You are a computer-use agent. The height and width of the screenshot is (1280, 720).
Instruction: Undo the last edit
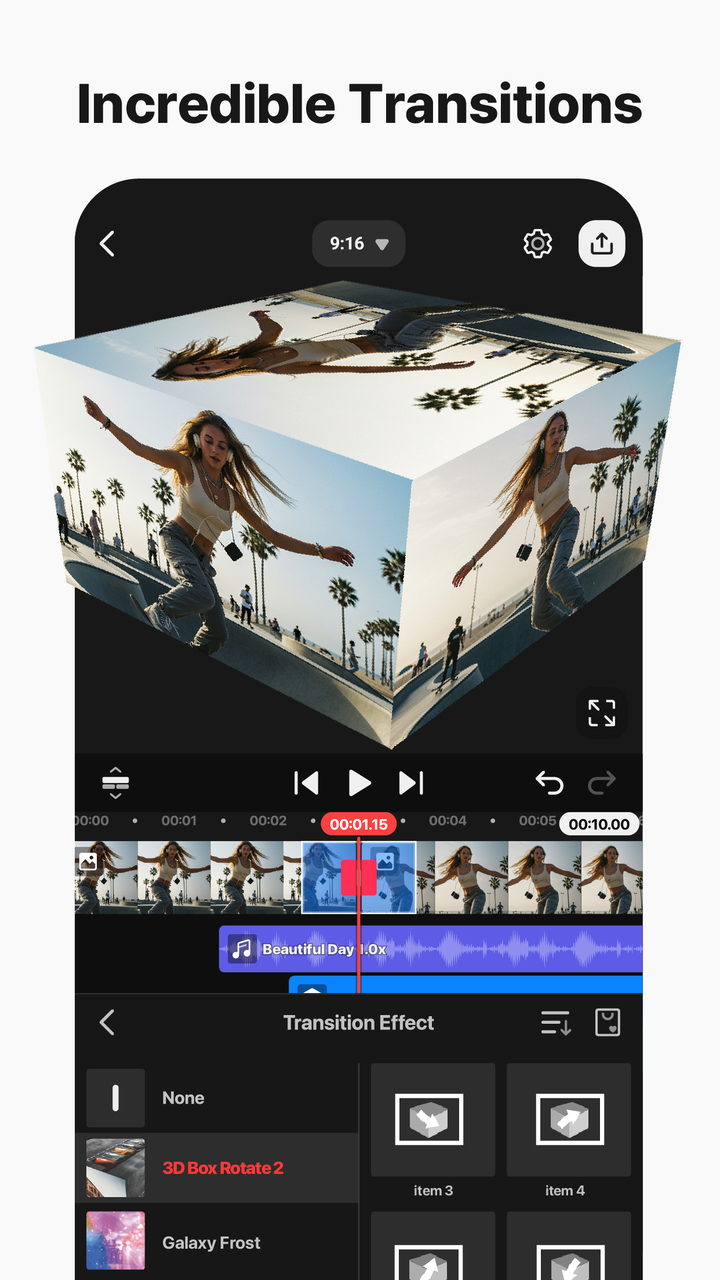click(549, 783)
